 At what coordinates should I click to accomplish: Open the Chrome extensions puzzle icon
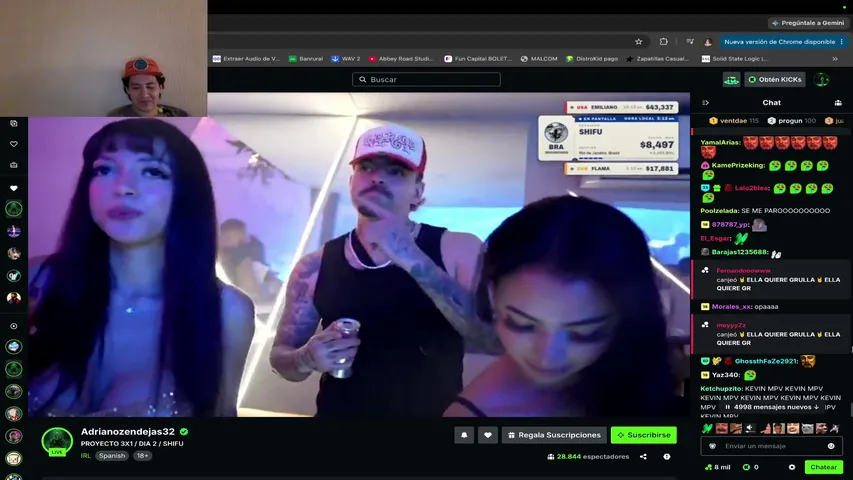click(x=664, y=42)
